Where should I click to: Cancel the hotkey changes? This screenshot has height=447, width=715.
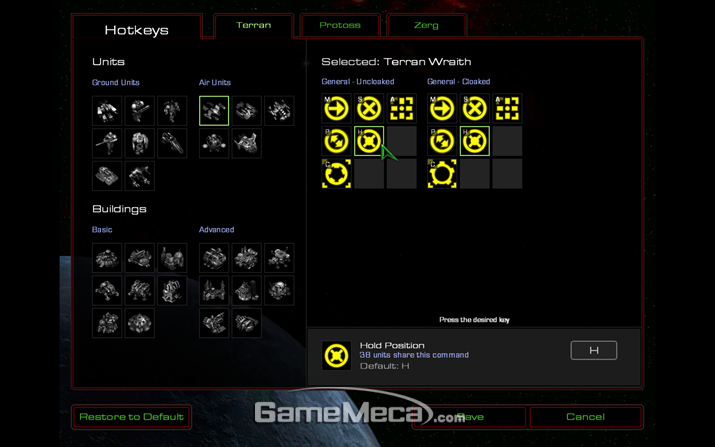(585, 417)
